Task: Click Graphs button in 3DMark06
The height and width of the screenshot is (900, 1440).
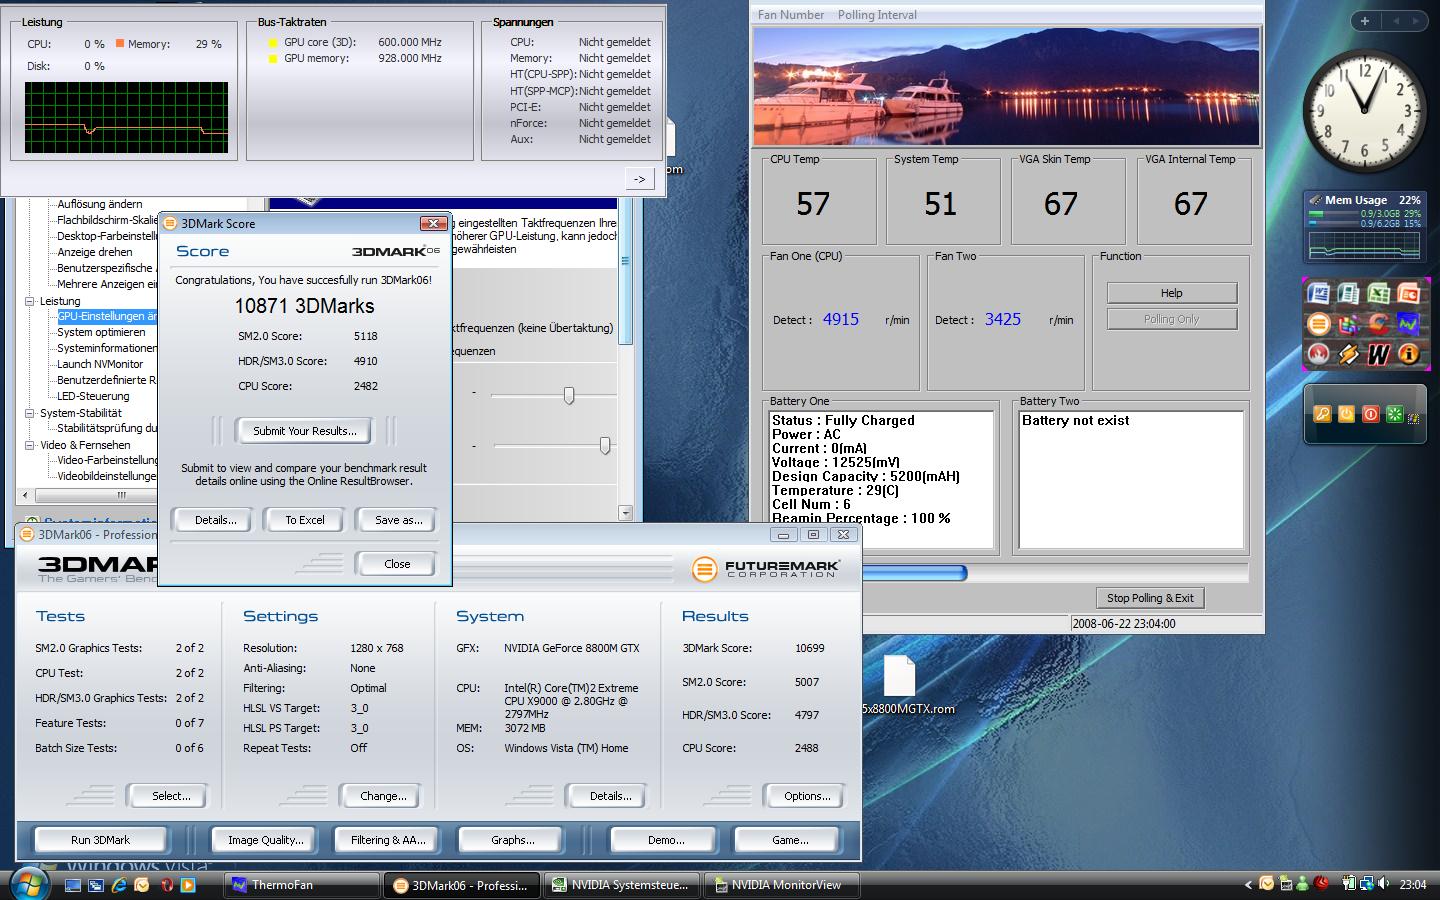Action: 512,840
